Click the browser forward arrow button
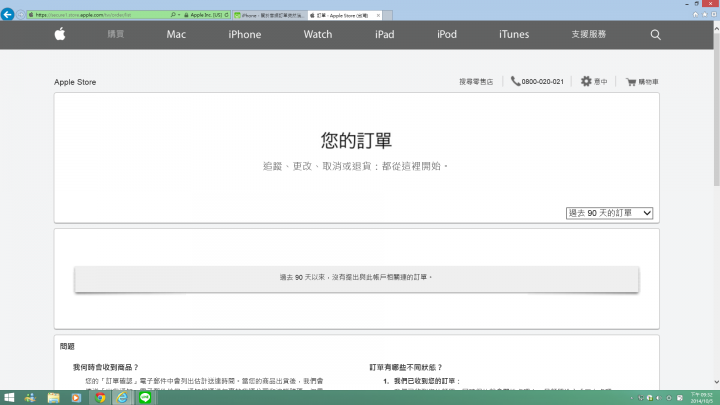Screen dimensions: 720x405 pos(21,15)
